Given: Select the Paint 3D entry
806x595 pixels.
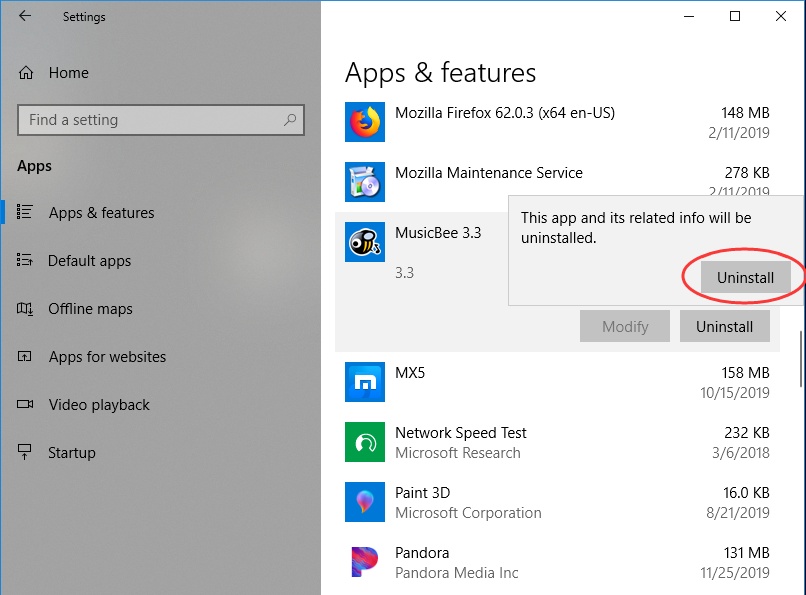Looking at the screenshot, I should point(557,502).
